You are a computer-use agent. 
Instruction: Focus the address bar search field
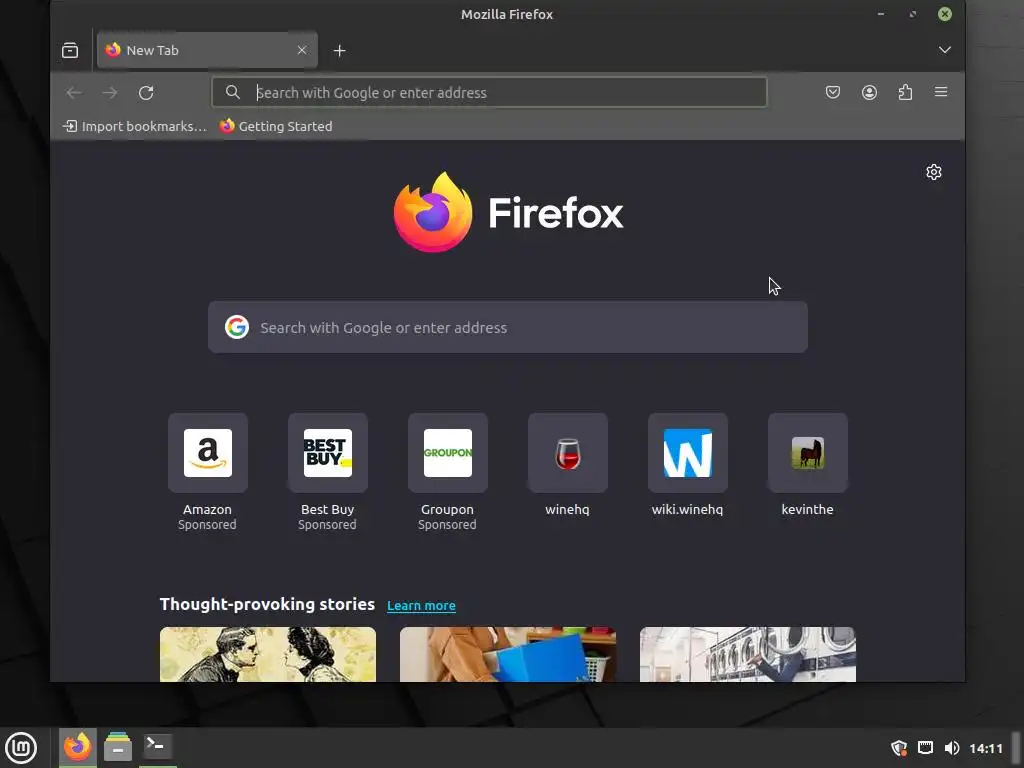[x=489, y=93]
